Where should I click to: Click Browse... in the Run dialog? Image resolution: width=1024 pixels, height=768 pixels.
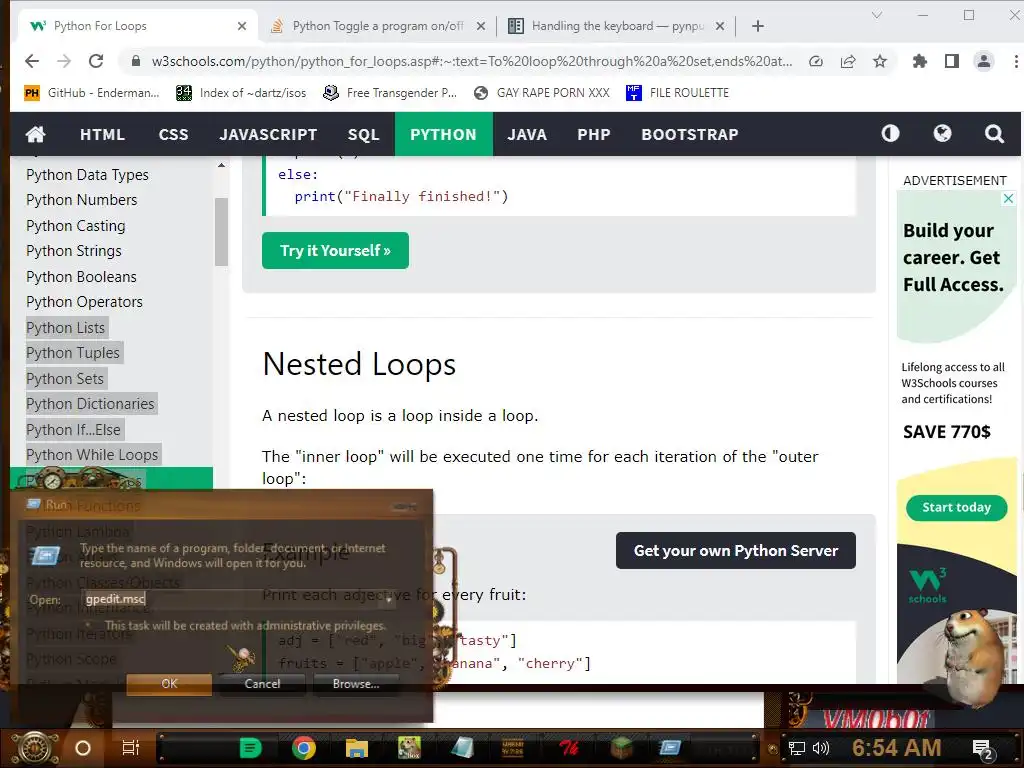[x=356, y=684]
